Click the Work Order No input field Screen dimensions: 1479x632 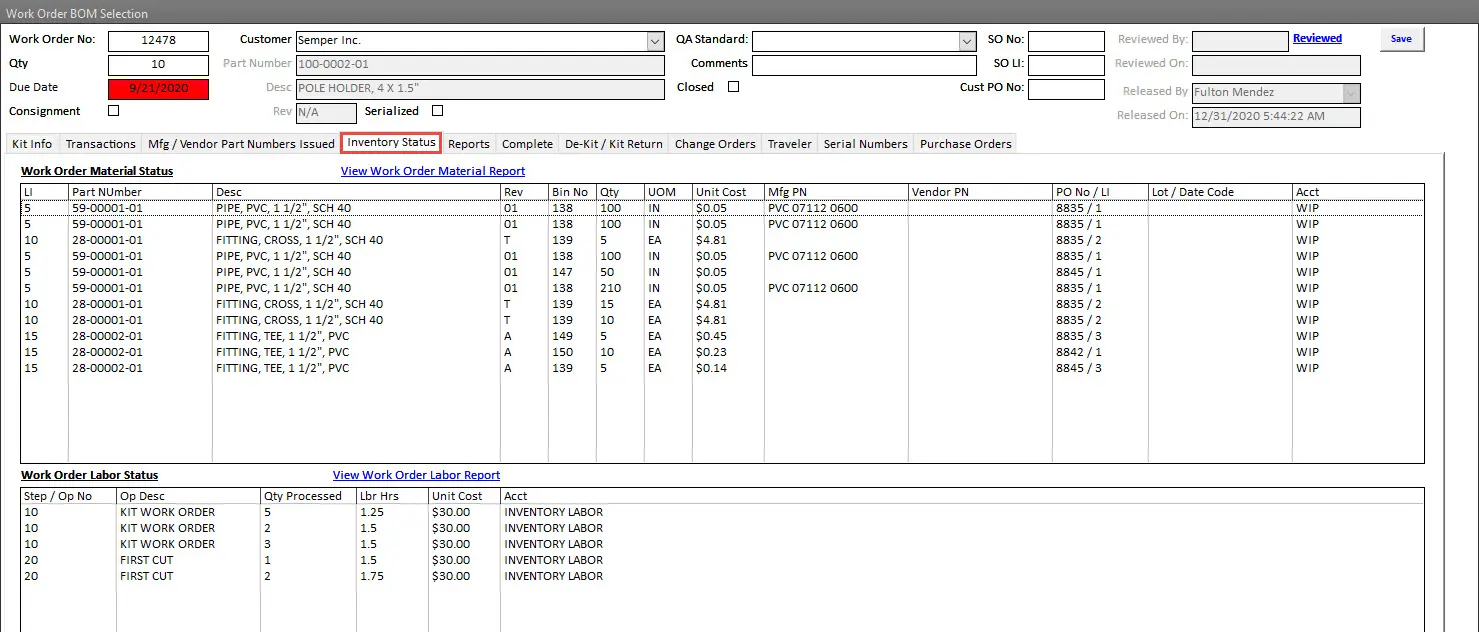158,41
